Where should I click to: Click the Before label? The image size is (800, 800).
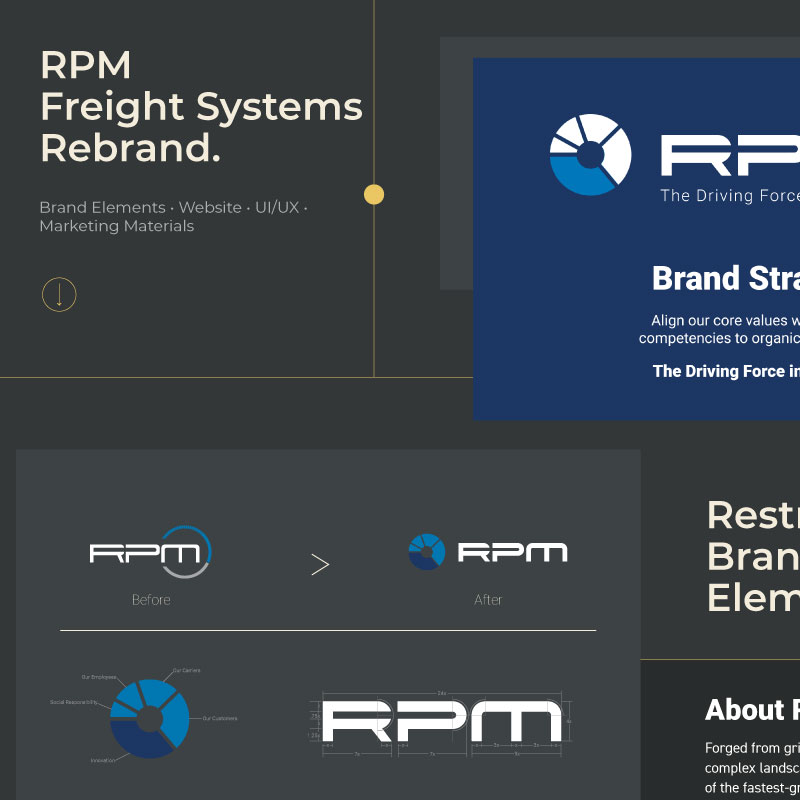[151, 600]
